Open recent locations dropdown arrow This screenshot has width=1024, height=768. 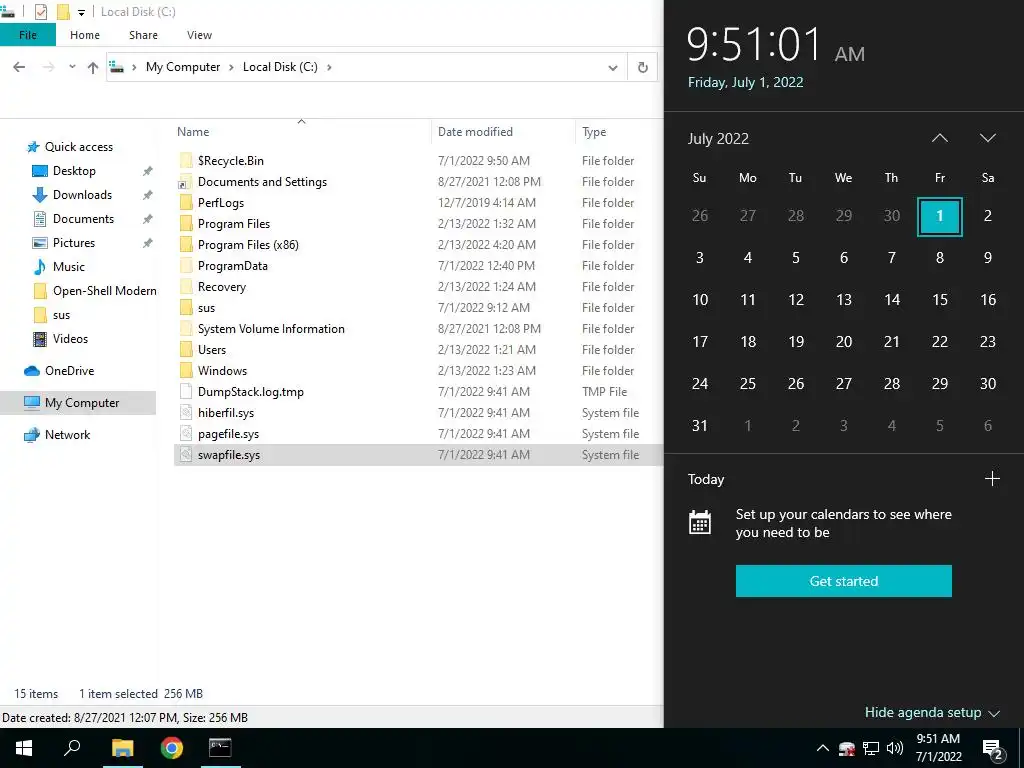[72, 67]
